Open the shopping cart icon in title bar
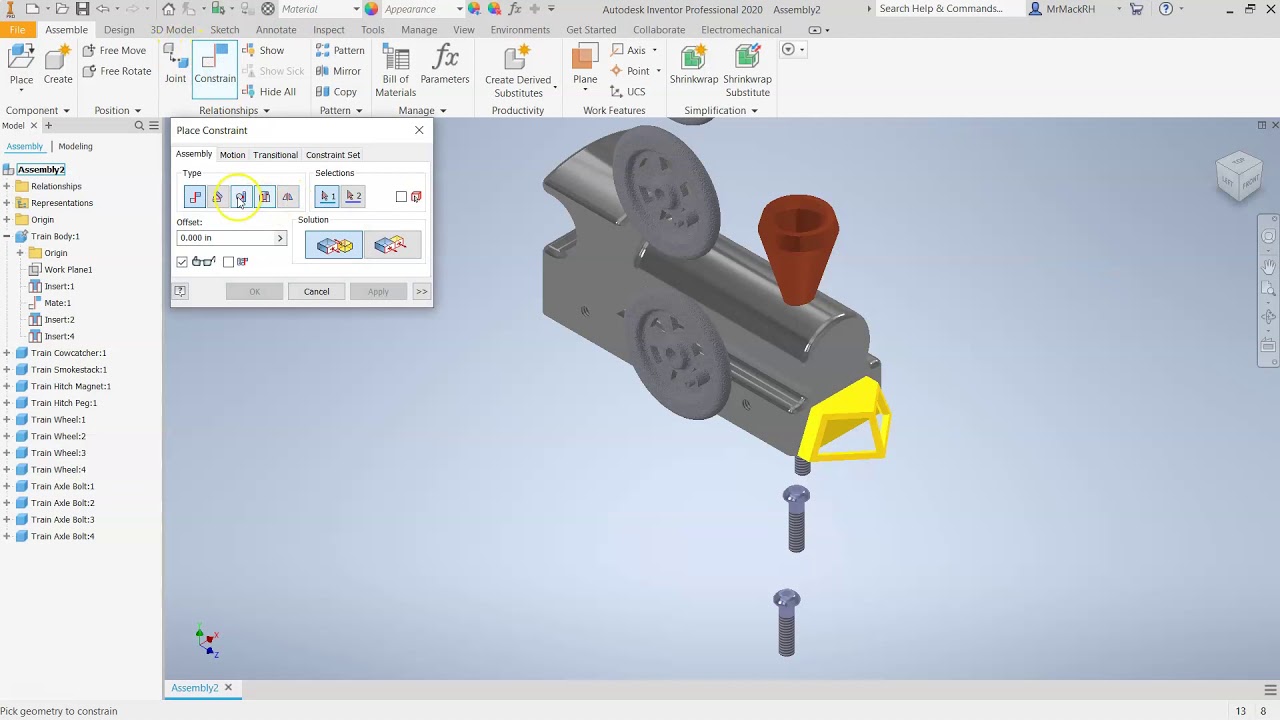Screen dimensions: 1280x720 pyautogui.click(x=1137, y=9)
